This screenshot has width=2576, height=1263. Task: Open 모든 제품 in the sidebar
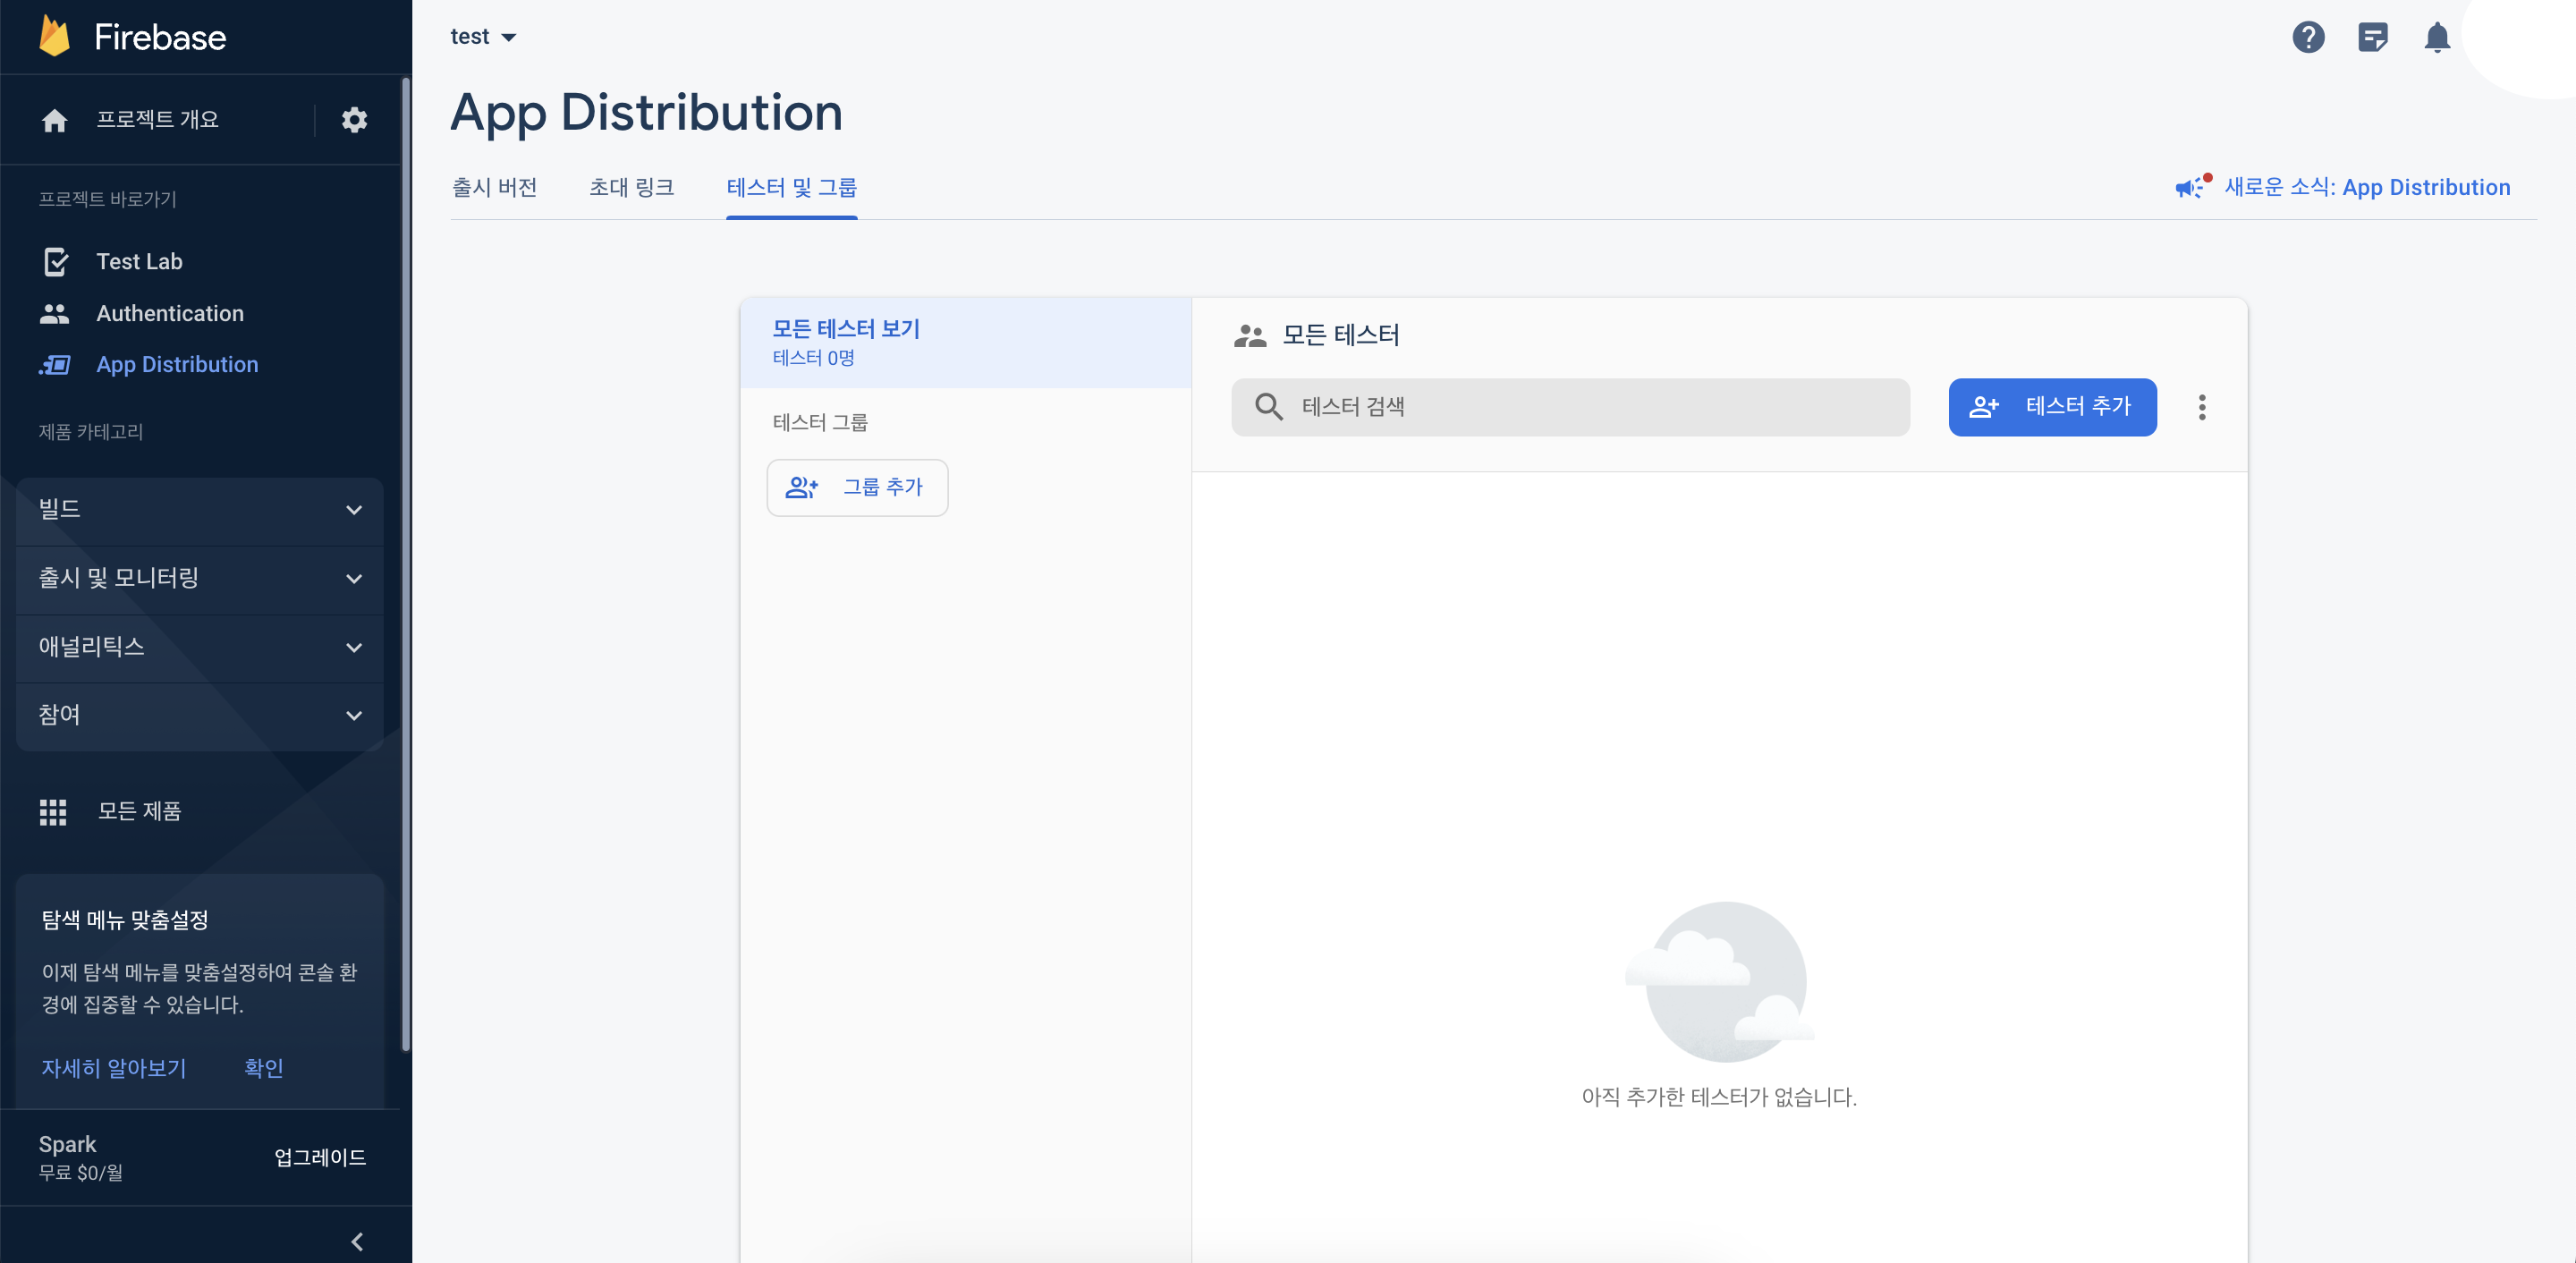coord(139,812)
